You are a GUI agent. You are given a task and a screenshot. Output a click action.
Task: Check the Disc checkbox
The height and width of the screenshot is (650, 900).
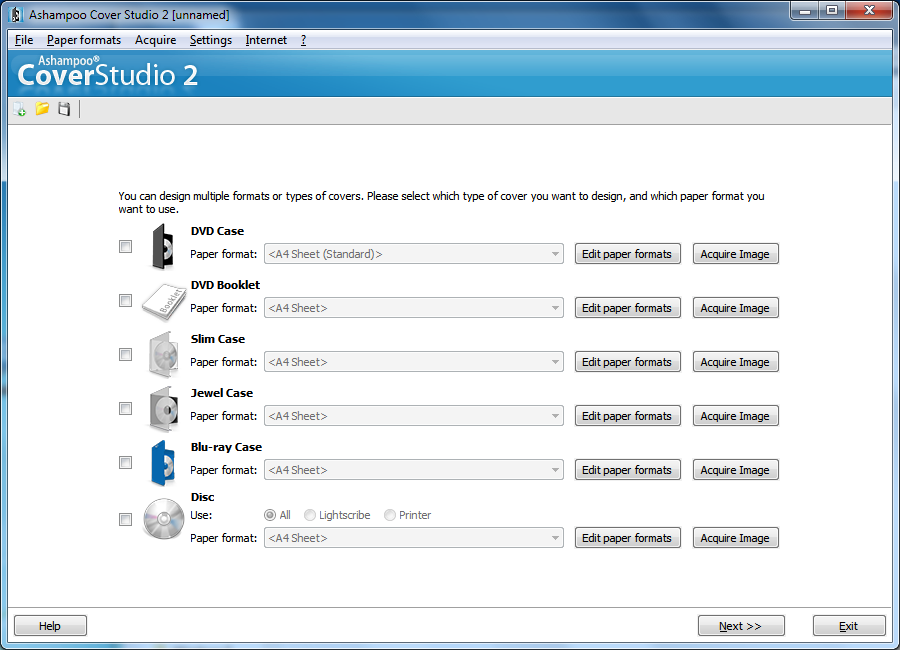click(x=125, y=519)
